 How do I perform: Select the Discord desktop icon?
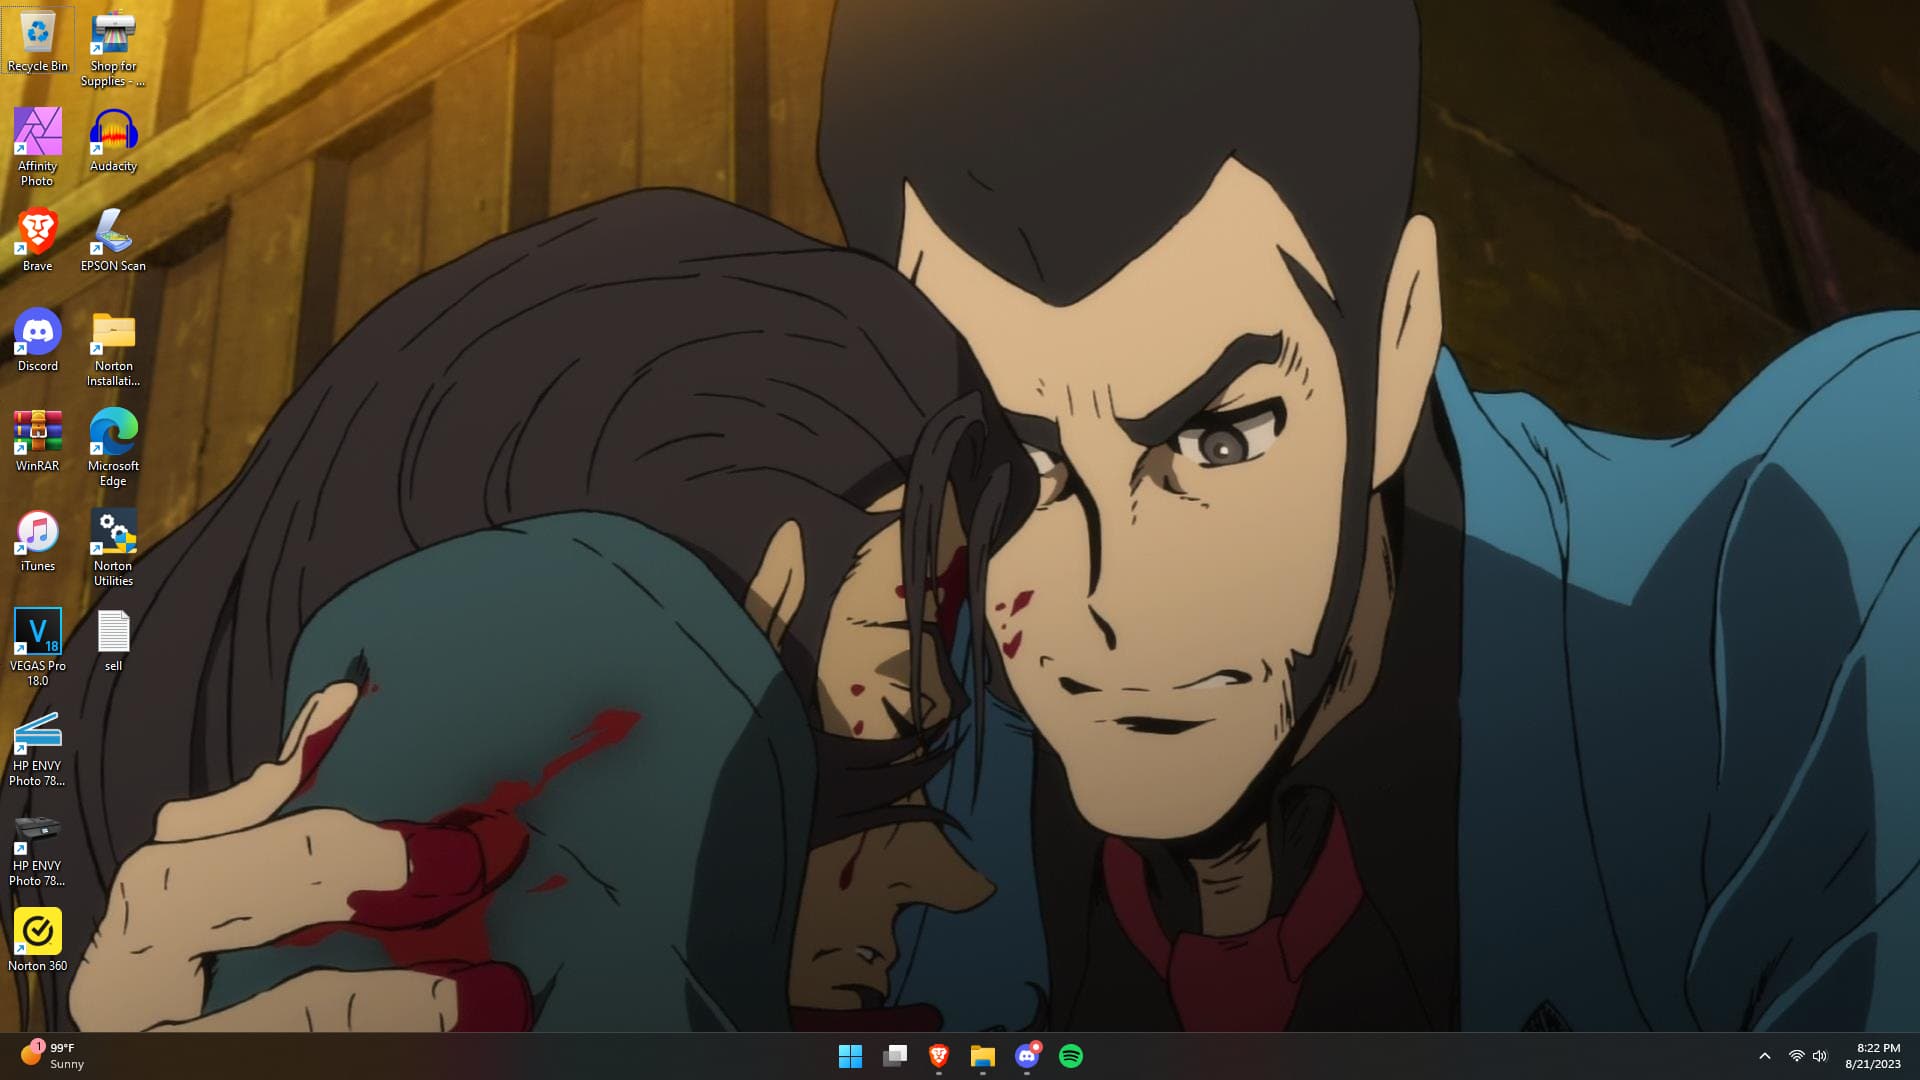pyautogui.click(x=37, y=340)
